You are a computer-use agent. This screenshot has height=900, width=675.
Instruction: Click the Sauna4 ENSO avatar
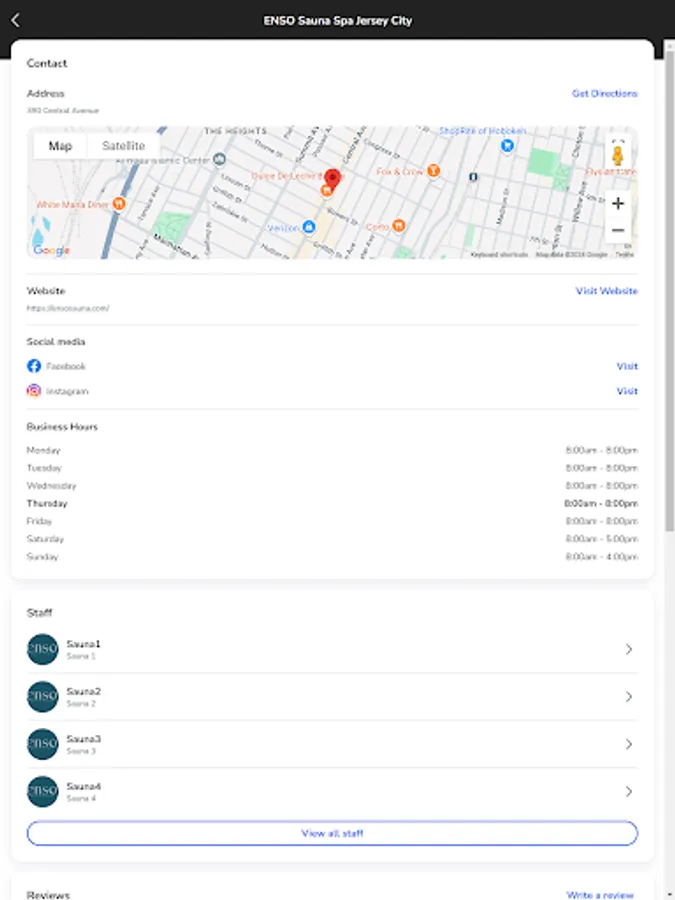click(42, 792)
